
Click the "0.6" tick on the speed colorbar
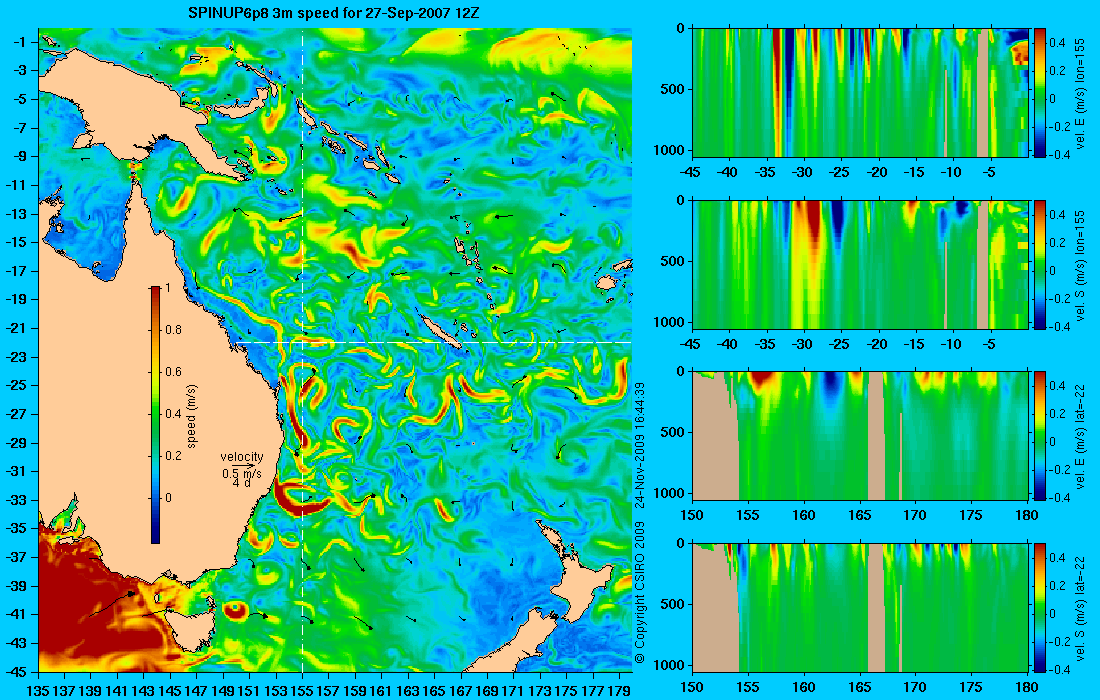pos(173,372)
